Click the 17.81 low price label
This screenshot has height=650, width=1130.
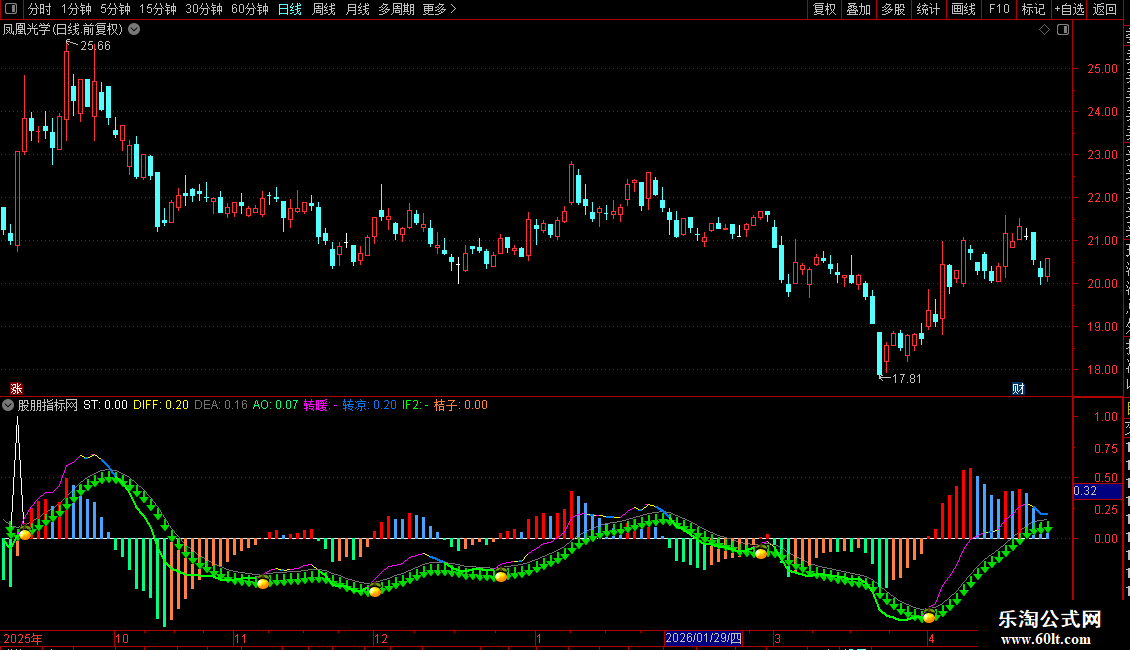(x=907, y=378)
